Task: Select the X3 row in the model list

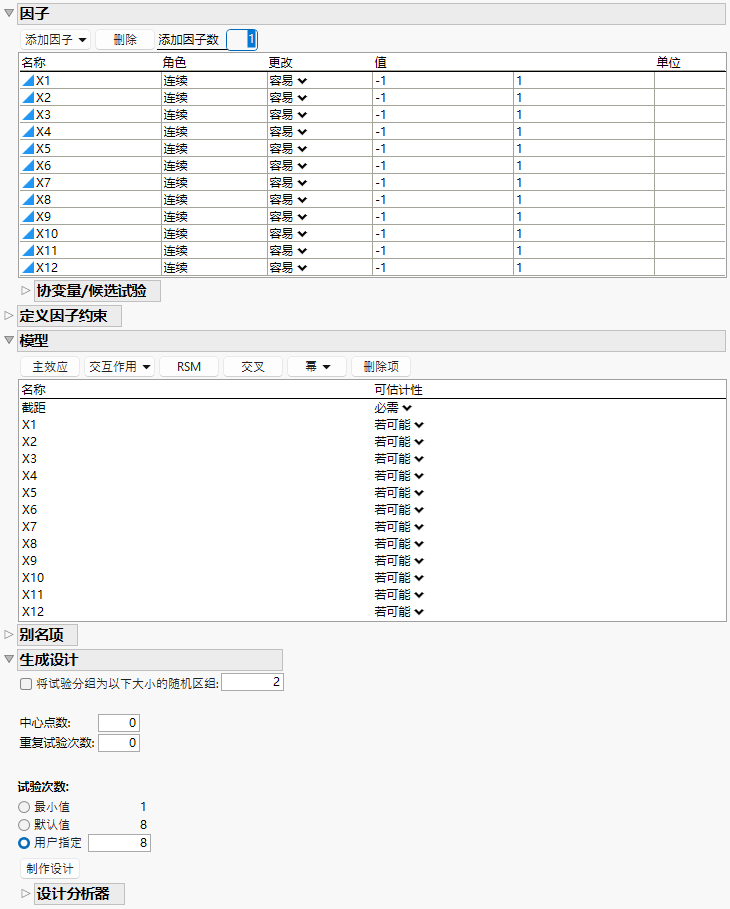Action: [x=372, y=459]
